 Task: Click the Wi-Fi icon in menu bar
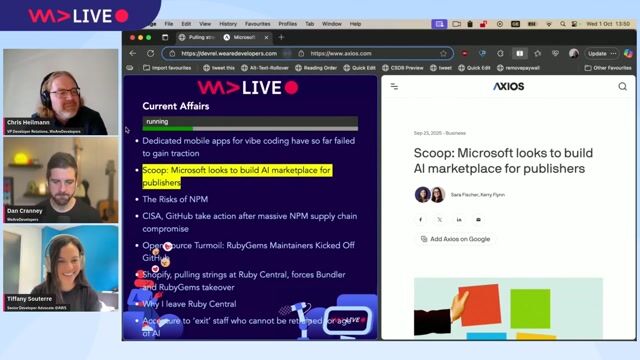coord(549,24)
